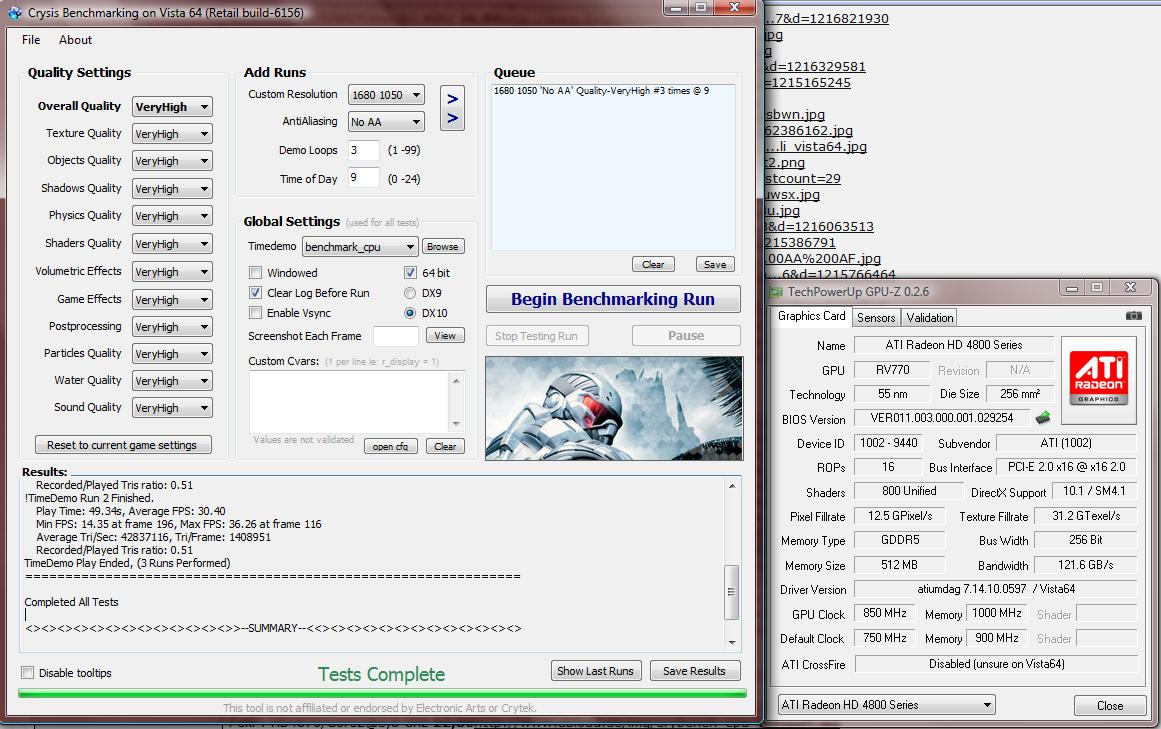Toggle Clear Log Before Run checkbox
This screenshot has width=1161, height=729.
pyautogui.click(x=255, y=292)
